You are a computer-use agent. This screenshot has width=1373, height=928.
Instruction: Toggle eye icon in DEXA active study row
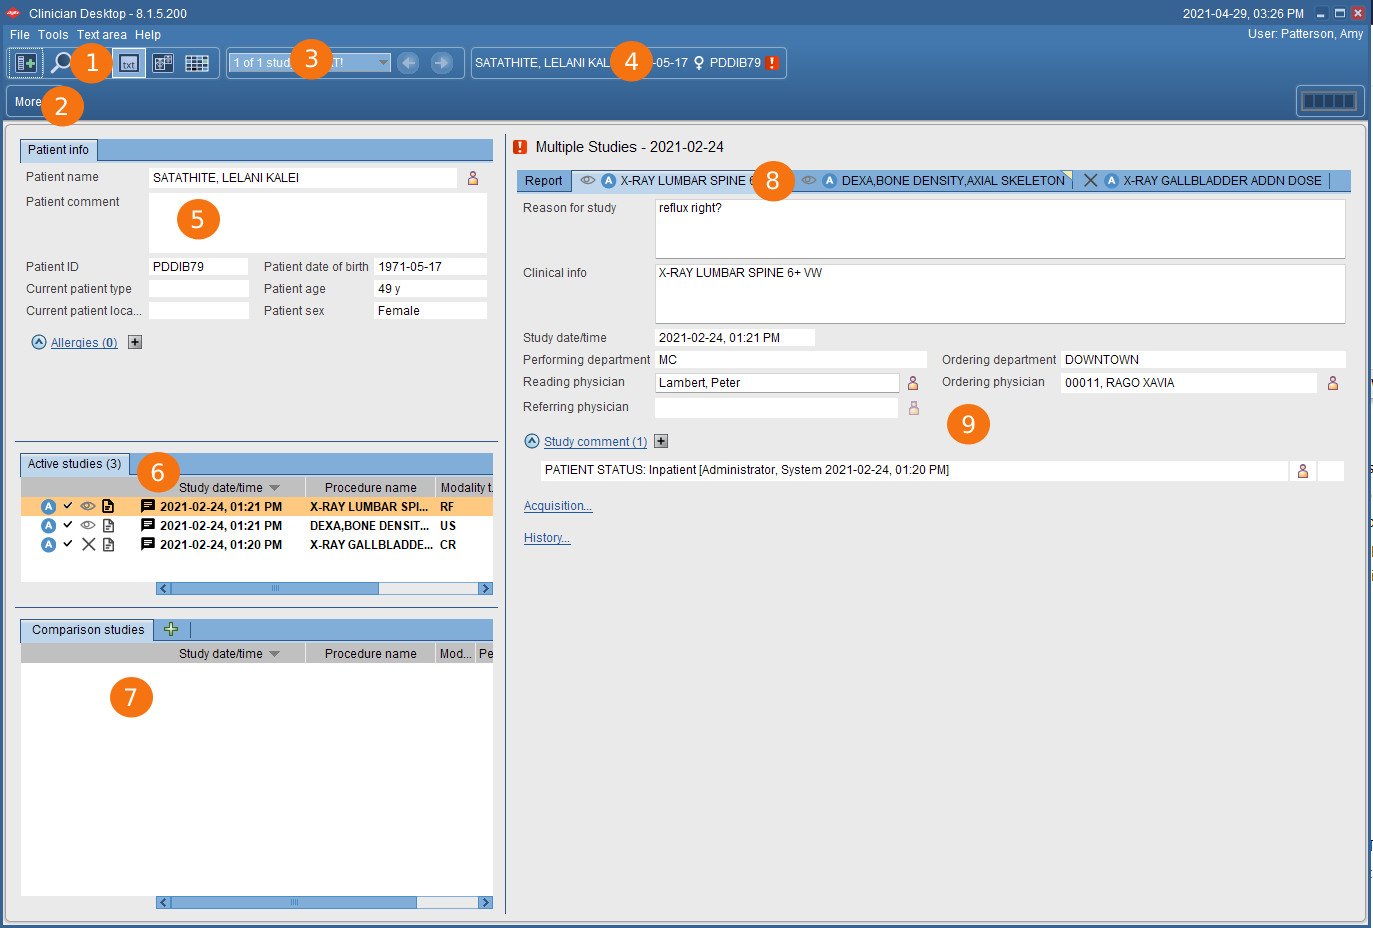(x=88, y=526)
